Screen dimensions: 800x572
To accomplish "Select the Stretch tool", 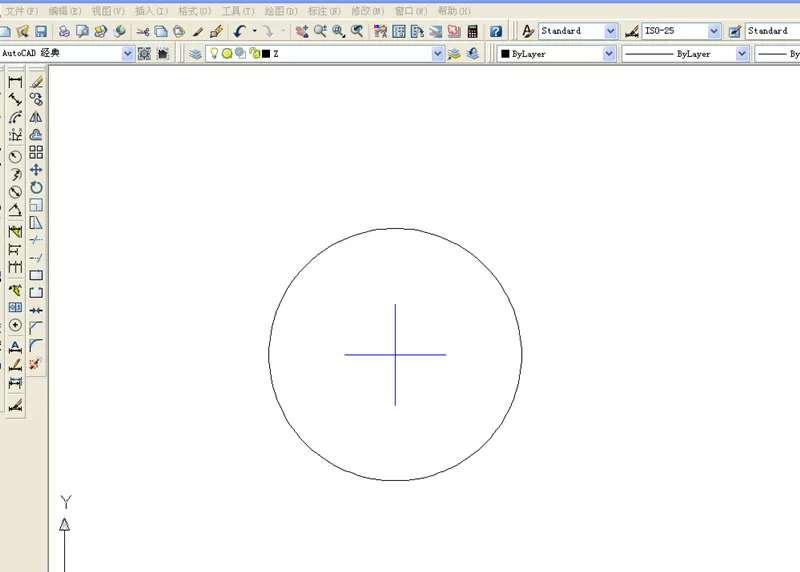I will coord(36,222).
